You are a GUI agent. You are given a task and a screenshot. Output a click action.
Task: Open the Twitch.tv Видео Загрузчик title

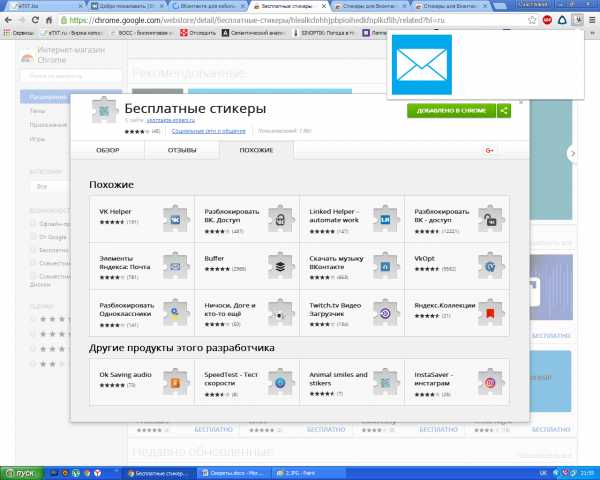point(335,309)
